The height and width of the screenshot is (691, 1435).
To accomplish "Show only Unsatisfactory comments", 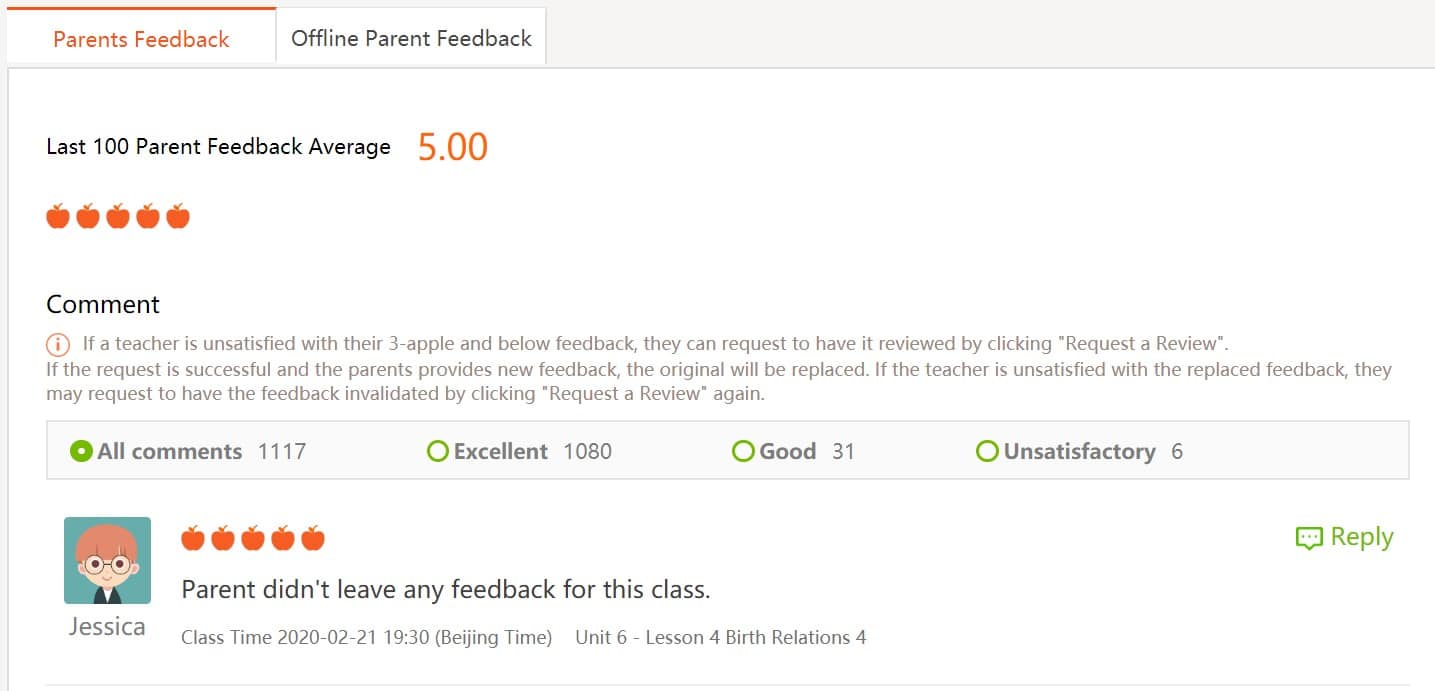I will [987, 451].
